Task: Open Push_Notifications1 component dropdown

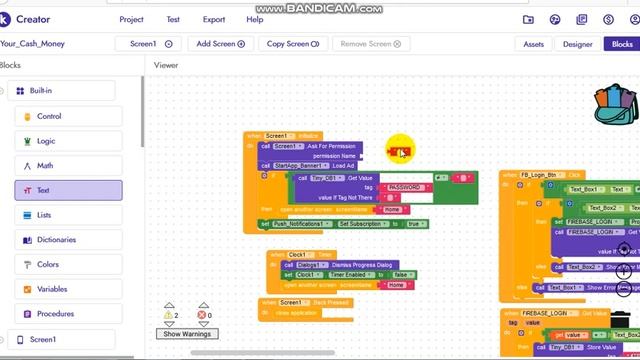Action: (x=302, y=224)
